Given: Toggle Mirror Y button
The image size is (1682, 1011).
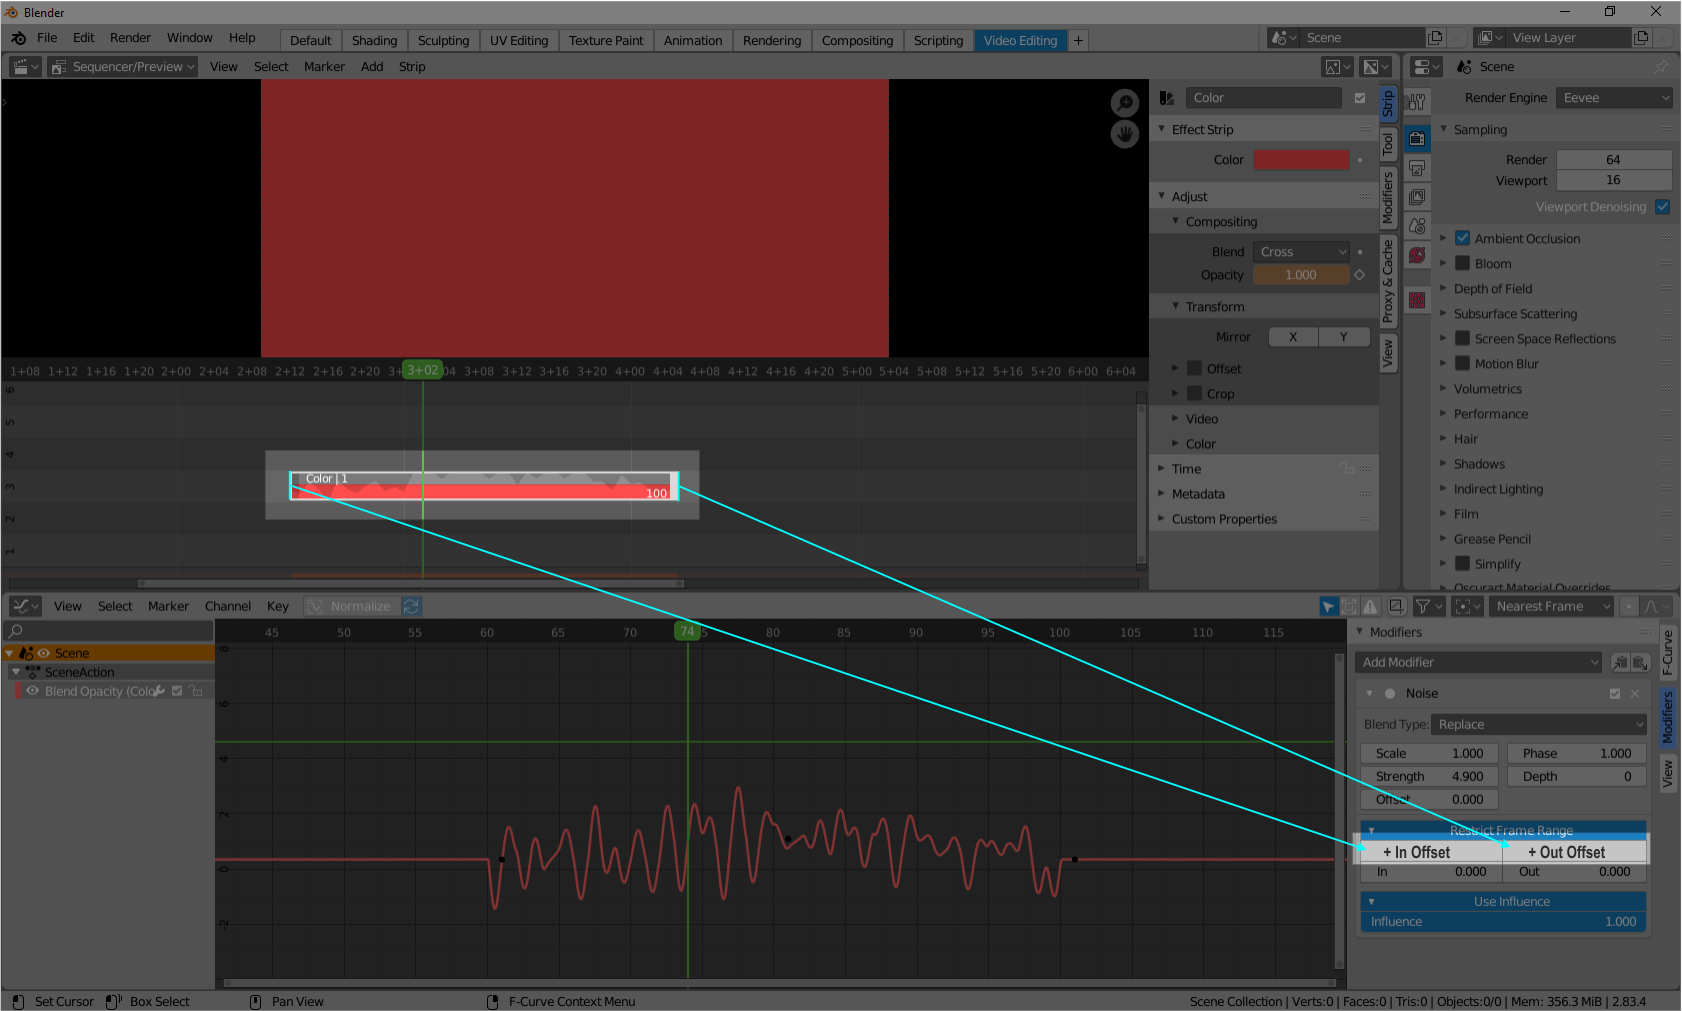Looking at the screenshot, I should (x=1343, y=337).
